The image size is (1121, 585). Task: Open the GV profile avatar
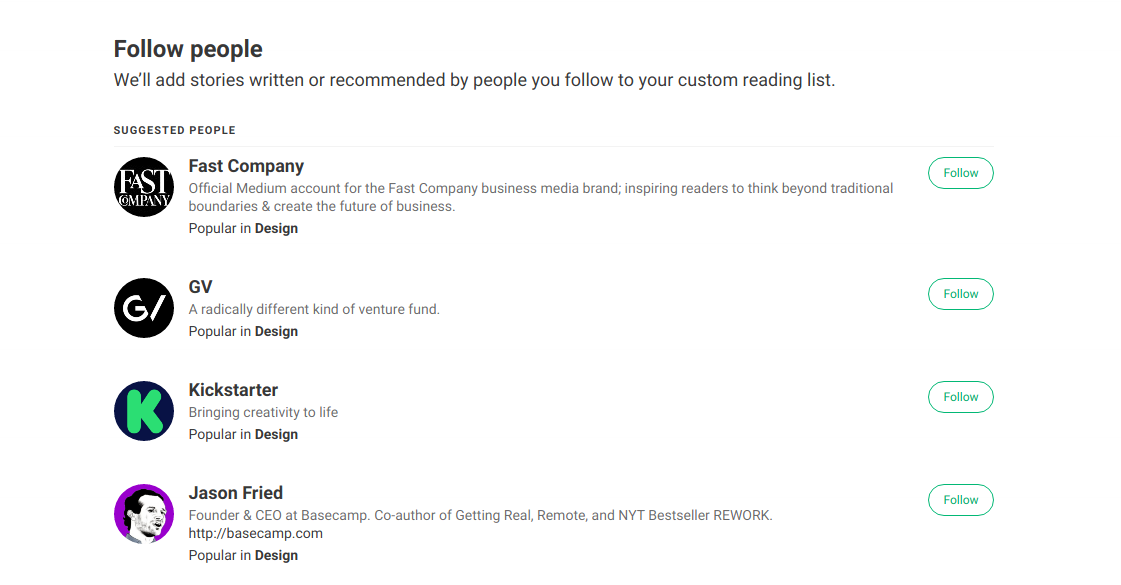pyautogui.click(x=144, y=308)
